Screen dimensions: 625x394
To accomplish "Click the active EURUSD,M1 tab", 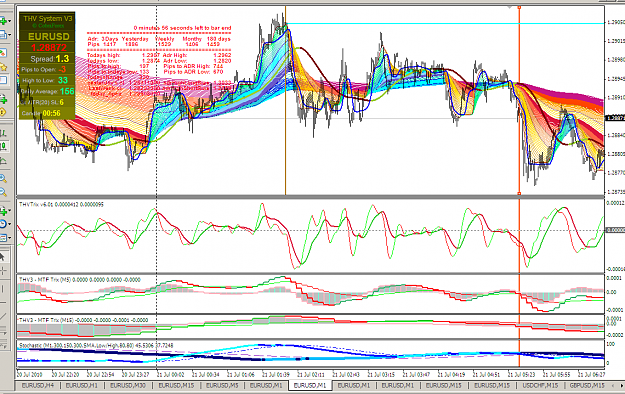I will tap(310, 385).
